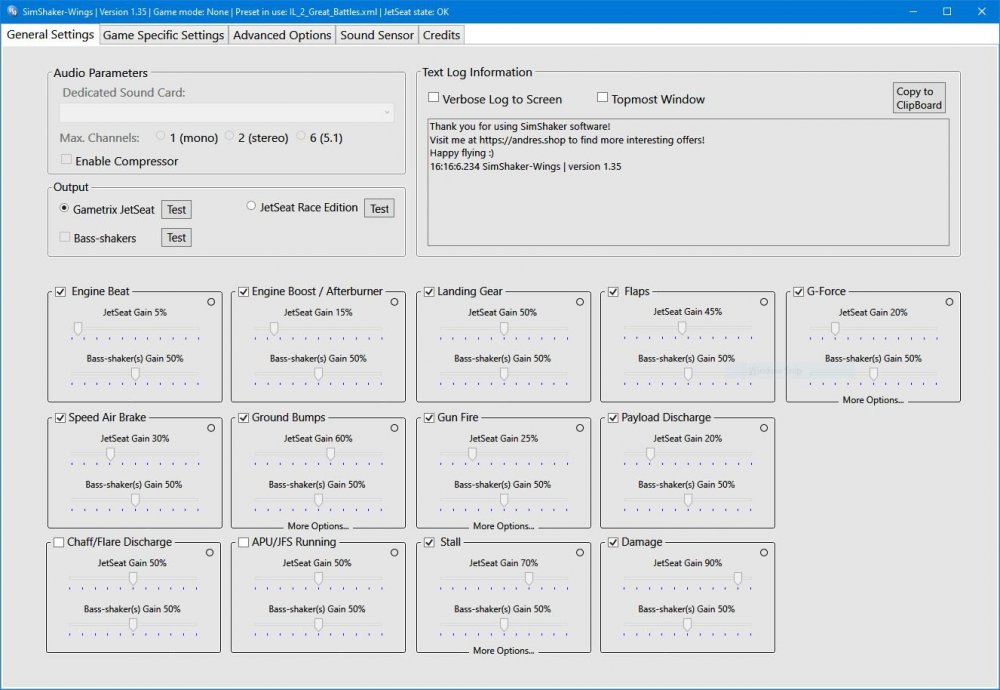Turn on Verbose Log to Screen
Screen dimensions: 1000x690
coord(434,98)
